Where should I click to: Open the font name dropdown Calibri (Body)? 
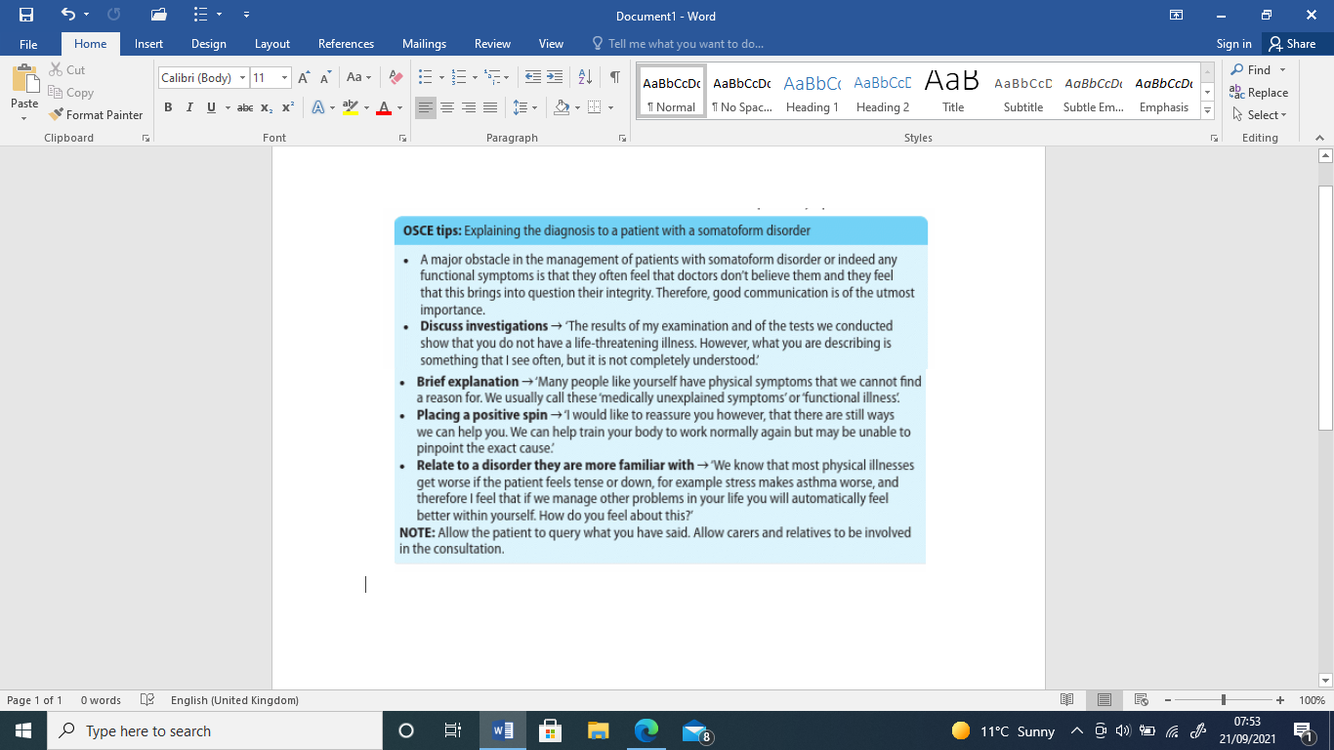coord(242,78)
